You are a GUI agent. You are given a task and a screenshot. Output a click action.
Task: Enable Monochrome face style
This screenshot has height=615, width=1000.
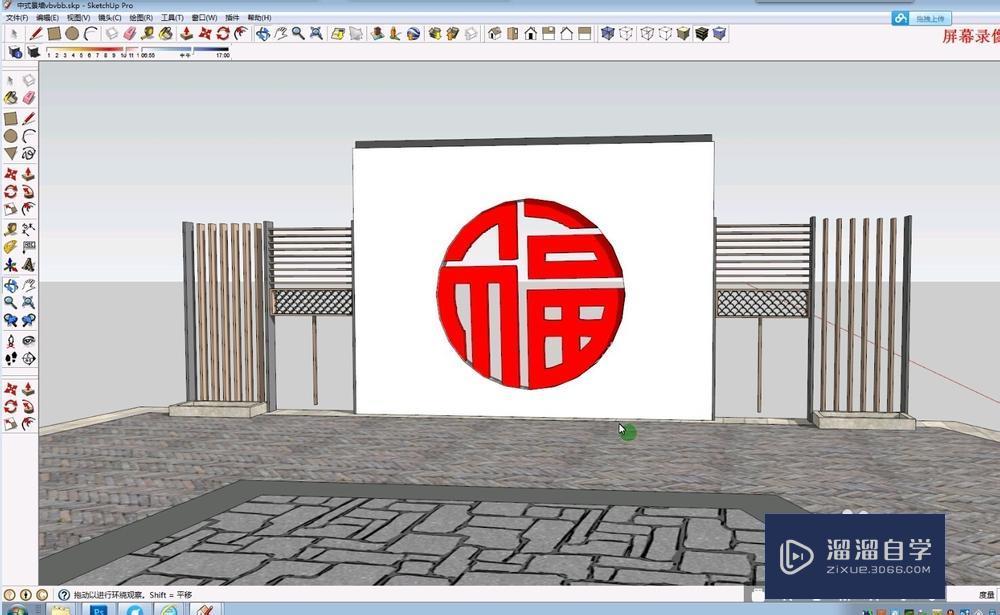719,33
